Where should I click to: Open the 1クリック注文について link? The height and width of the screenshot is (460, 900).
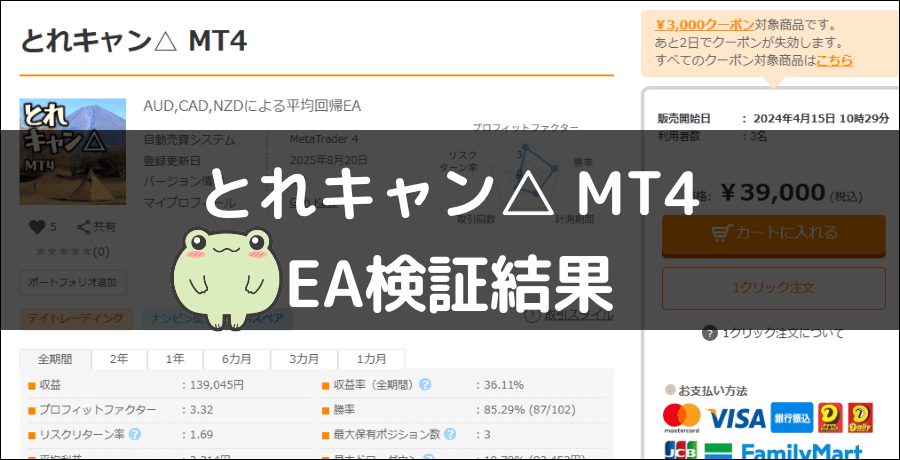(783, 333)
